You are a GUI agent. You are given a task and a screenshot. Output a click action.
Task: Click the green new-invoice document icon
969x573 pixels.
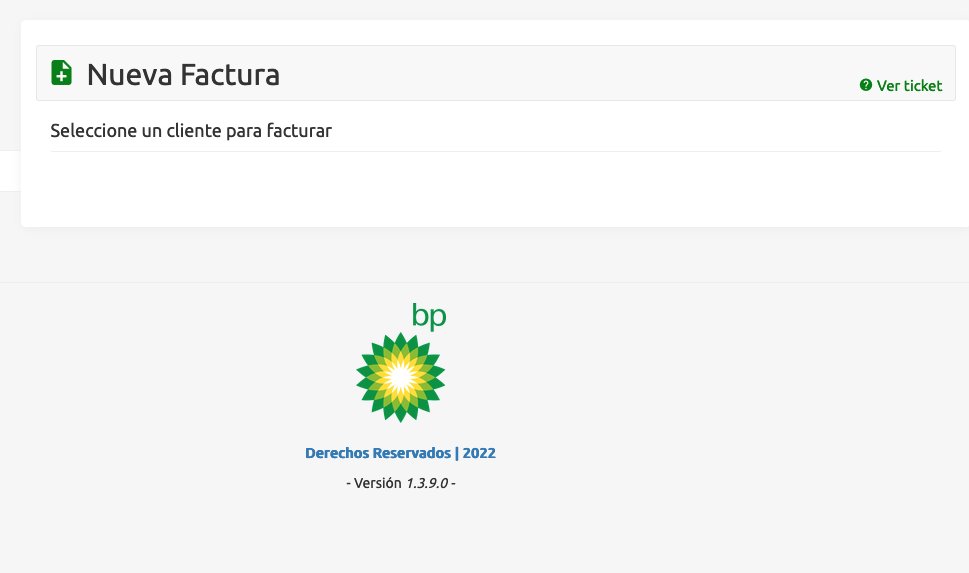[x=61, y=73]
